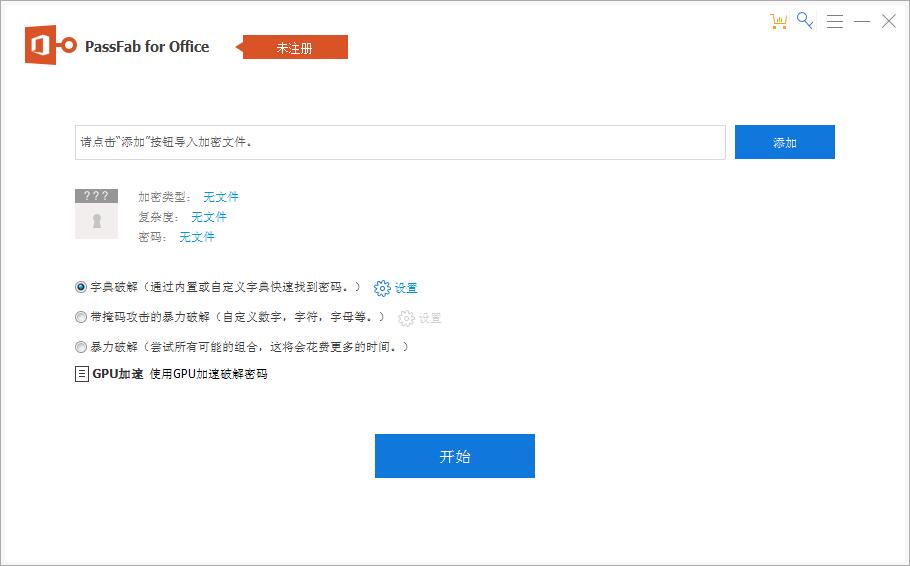Select the 字典破解 radio option
The height and width of the screenshot is (566, 910).
81,287
